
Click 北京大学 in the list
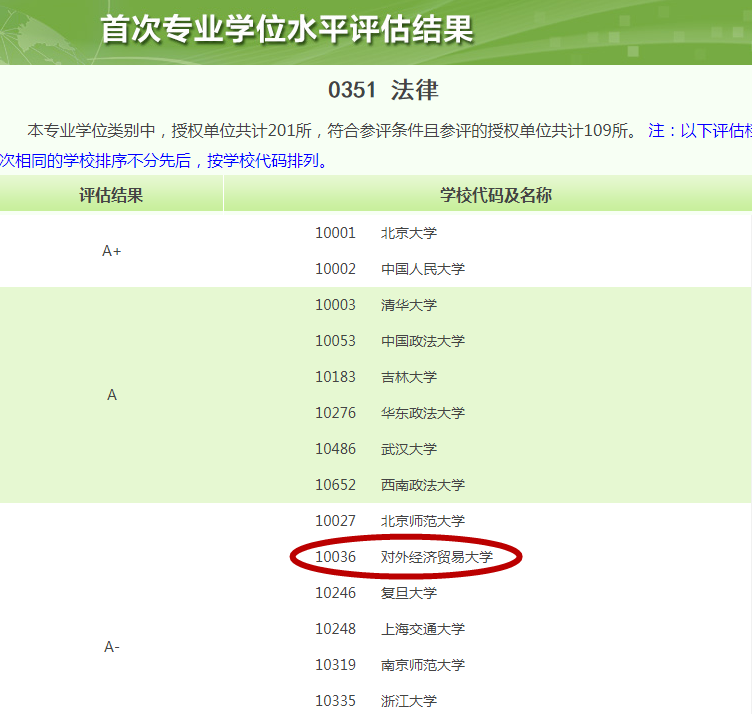(409, 233)
